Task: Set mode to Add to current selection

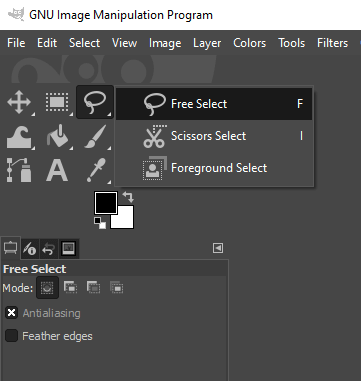Action: pyautogui.click(x=70, y=287)
